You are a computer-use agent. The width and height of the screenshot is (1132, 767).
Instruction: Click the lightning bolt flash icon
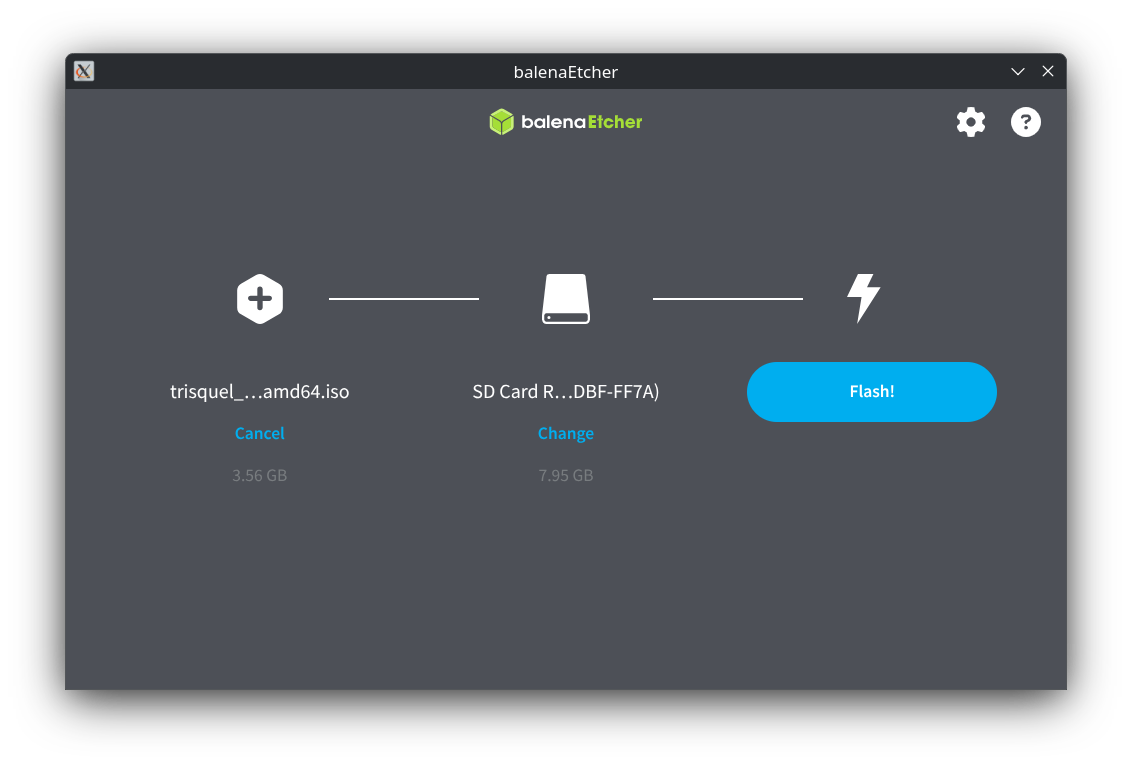pyautogui.click(x=863, y=298)
